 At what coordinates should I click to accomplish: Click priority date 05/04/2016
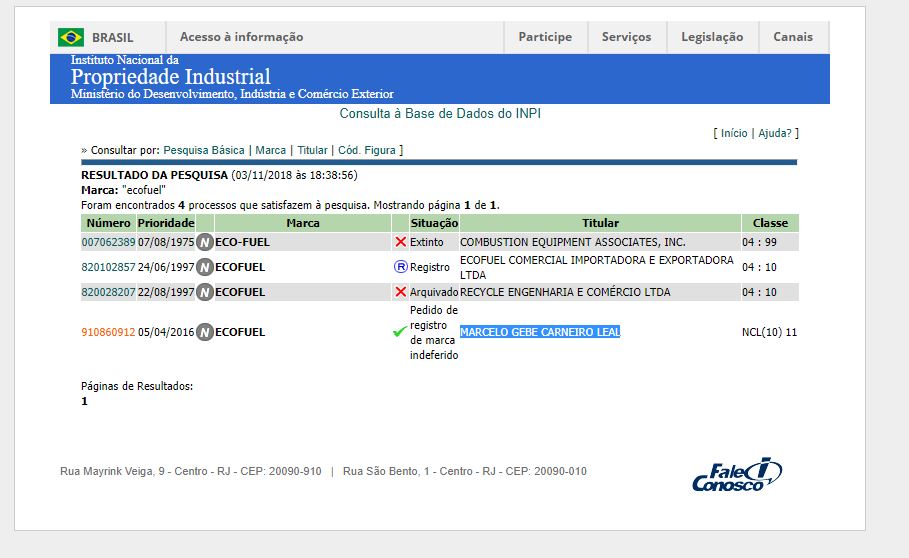(x=166, y=332)
